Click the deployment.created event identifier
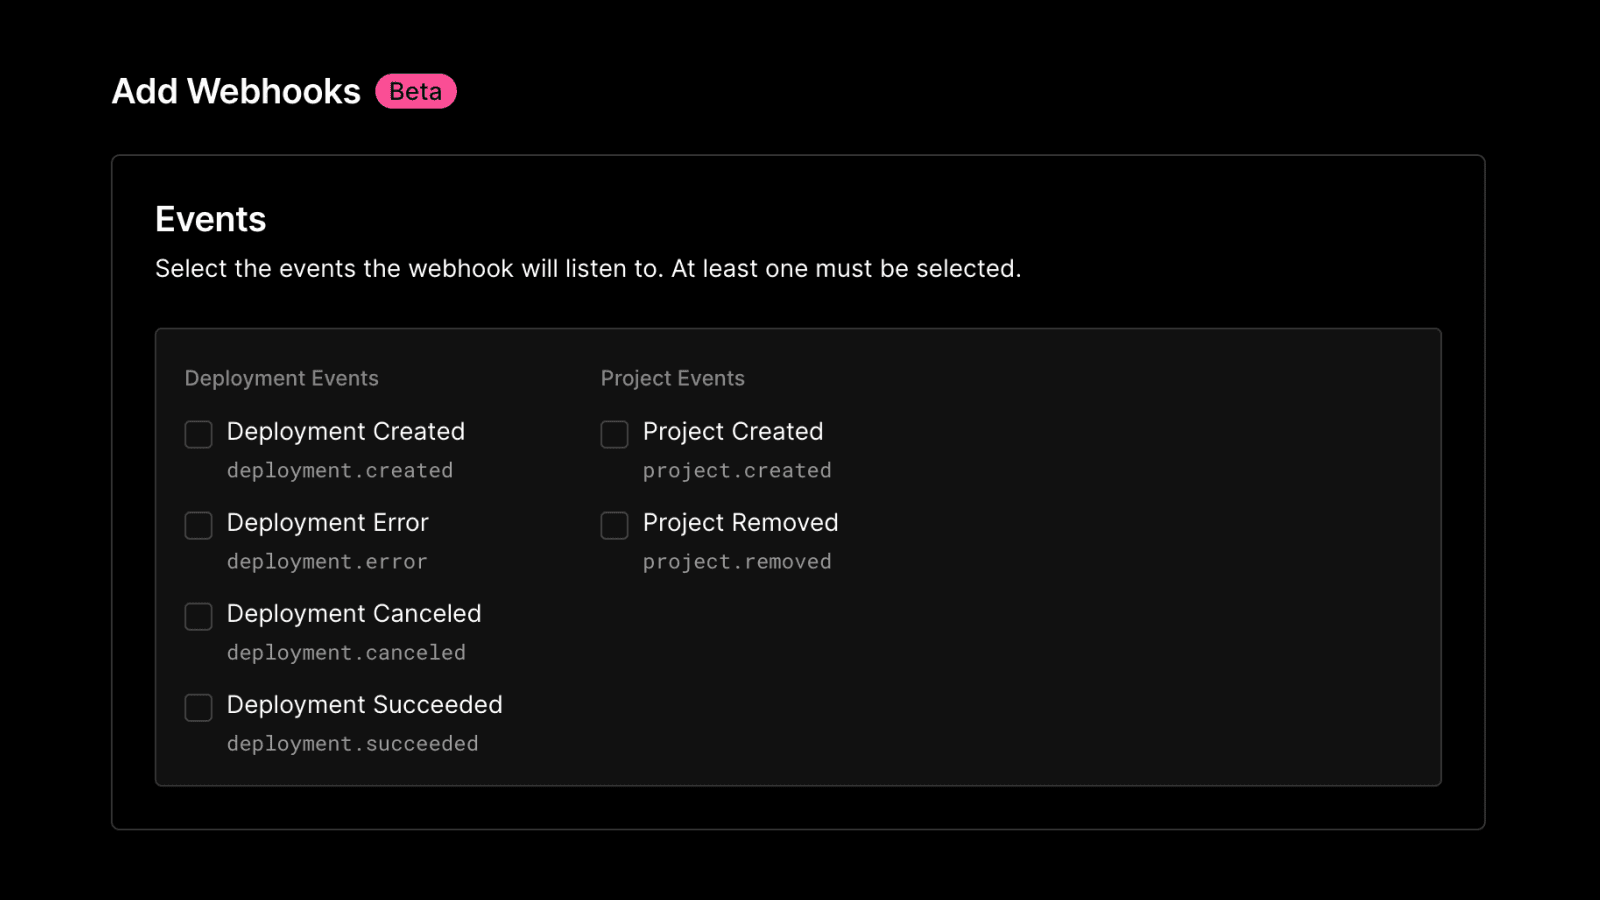 coord(340,471)
